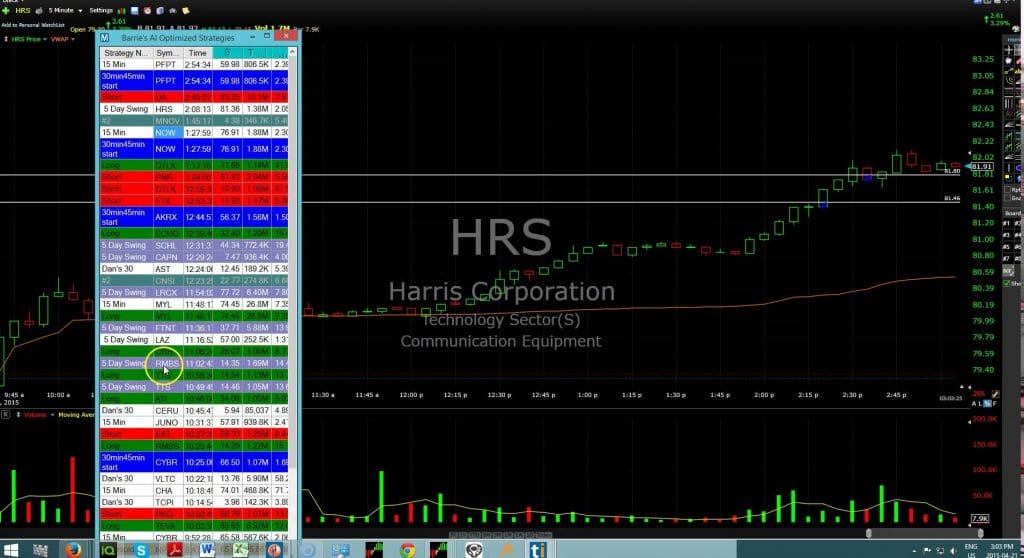
Task: Select the 15 Min CHA row
Action: 194,490
